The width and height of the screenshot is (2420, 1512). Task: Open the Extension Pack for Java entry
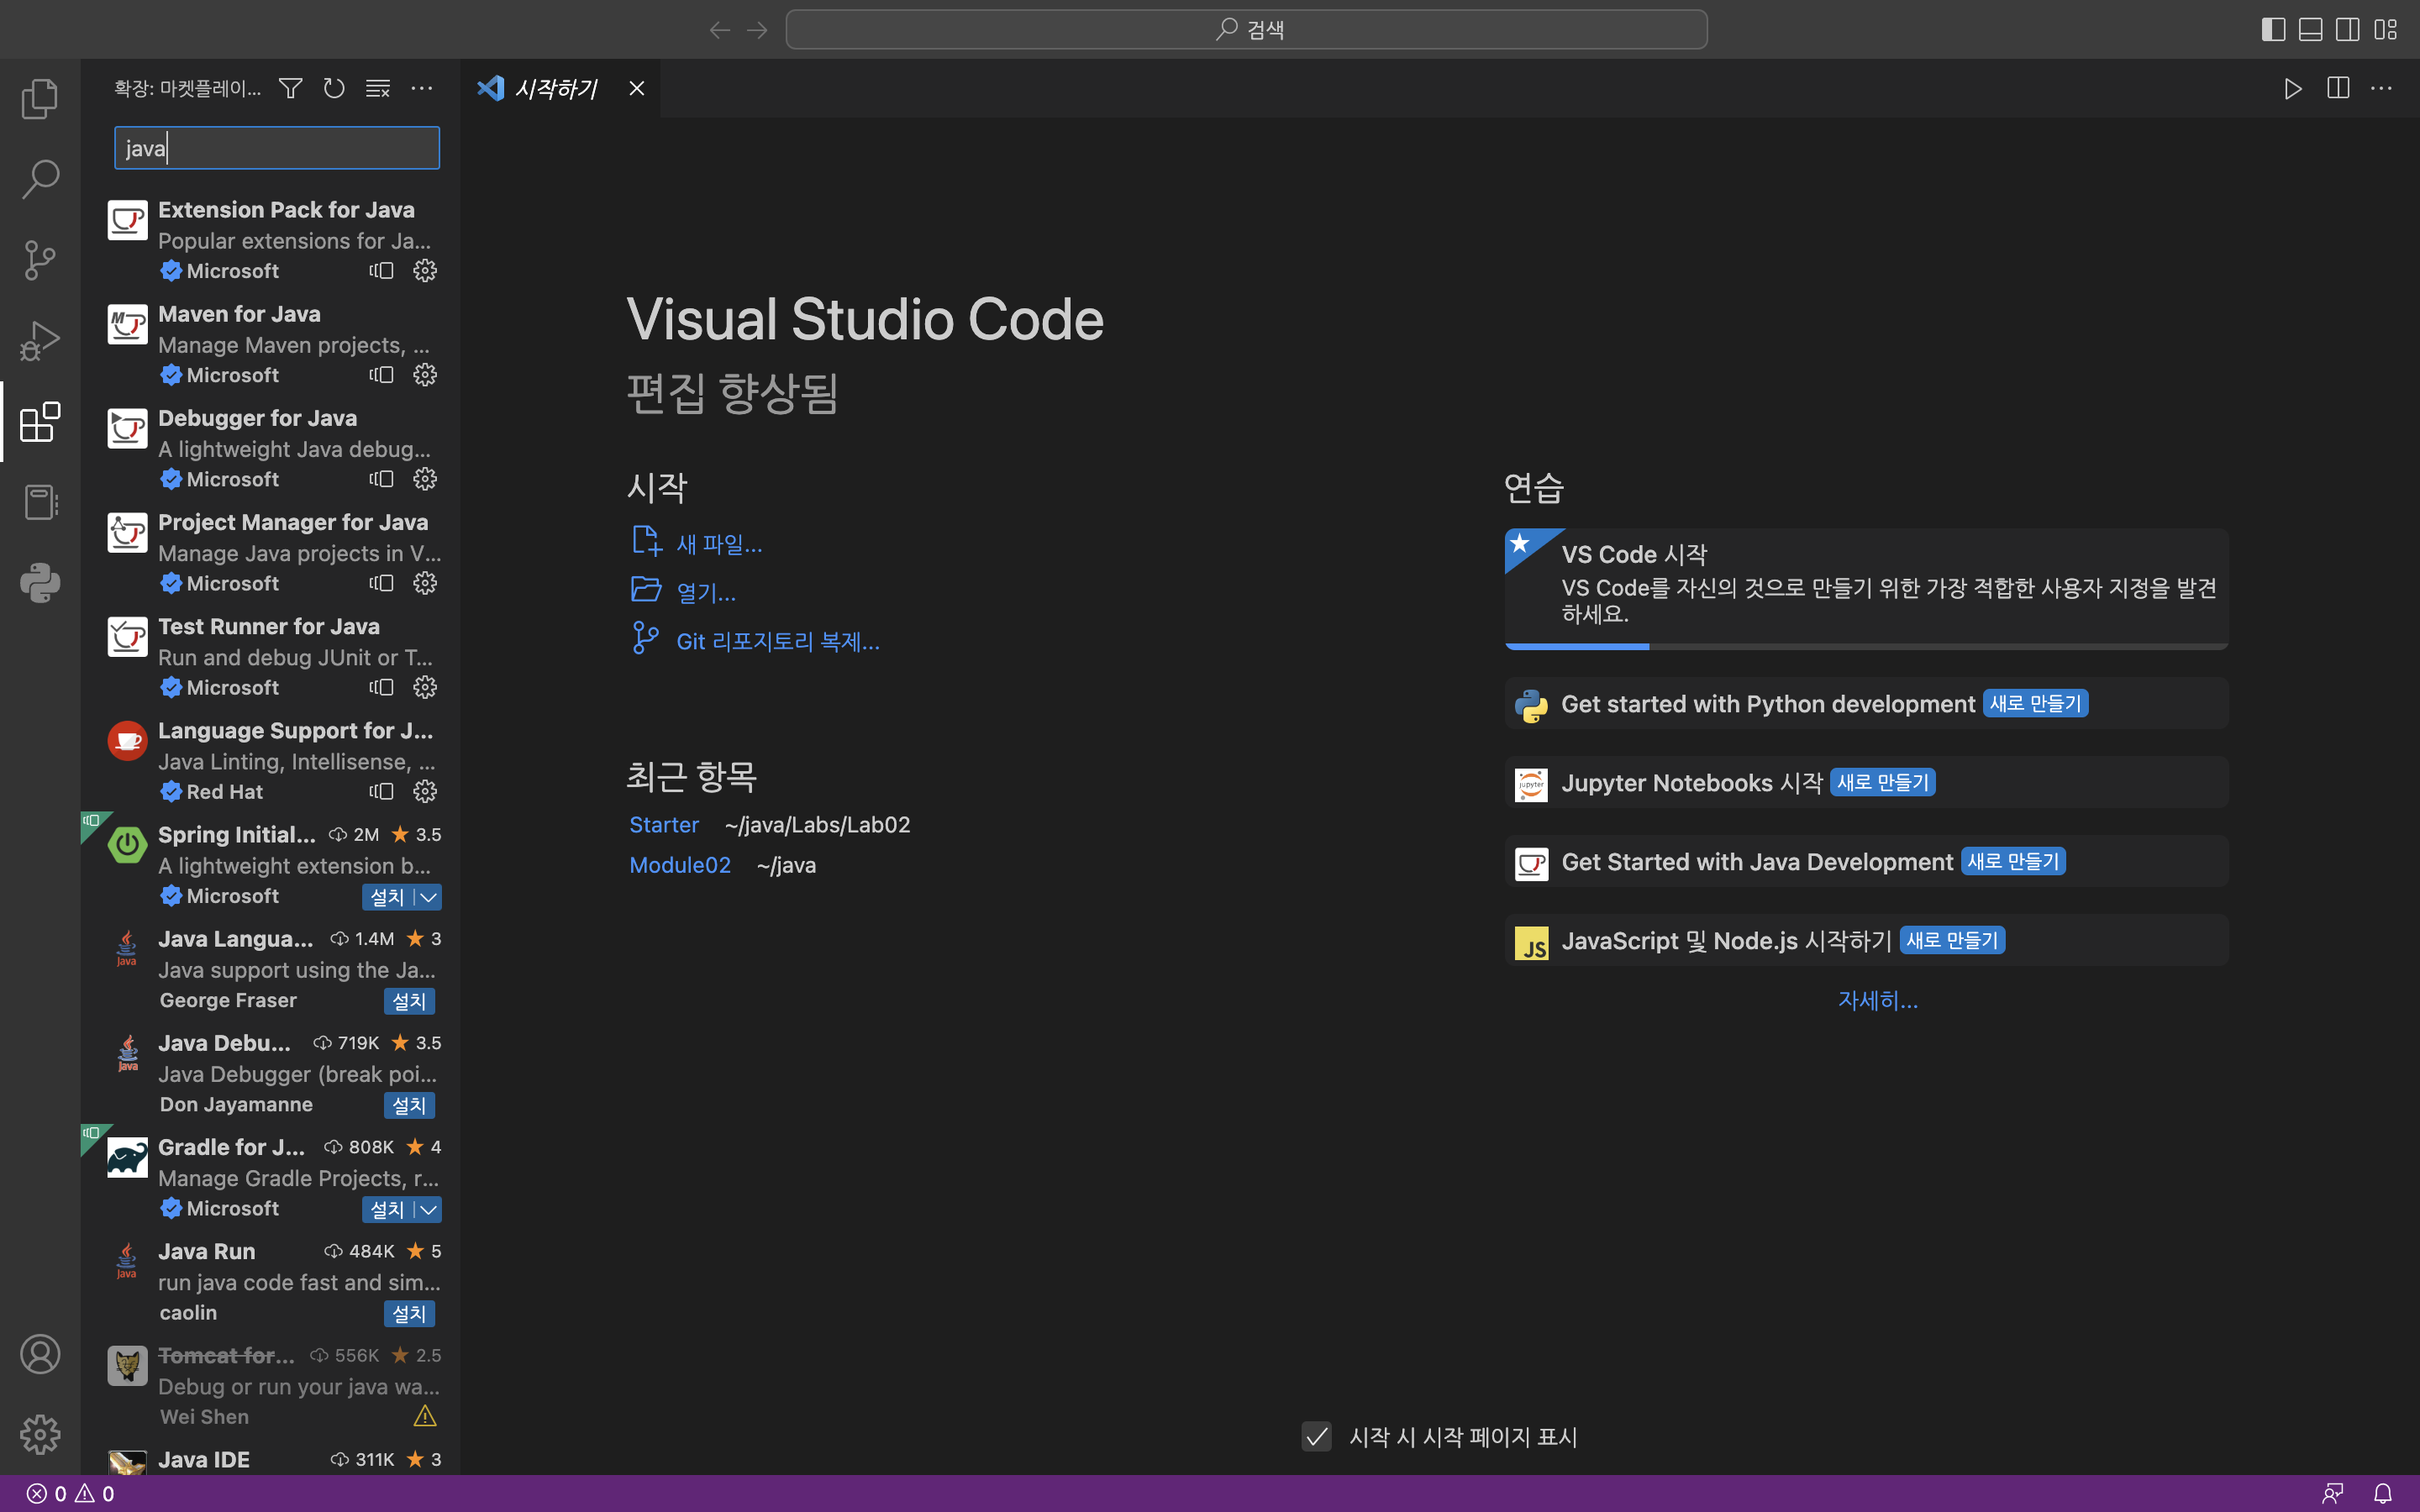(286, 210)
